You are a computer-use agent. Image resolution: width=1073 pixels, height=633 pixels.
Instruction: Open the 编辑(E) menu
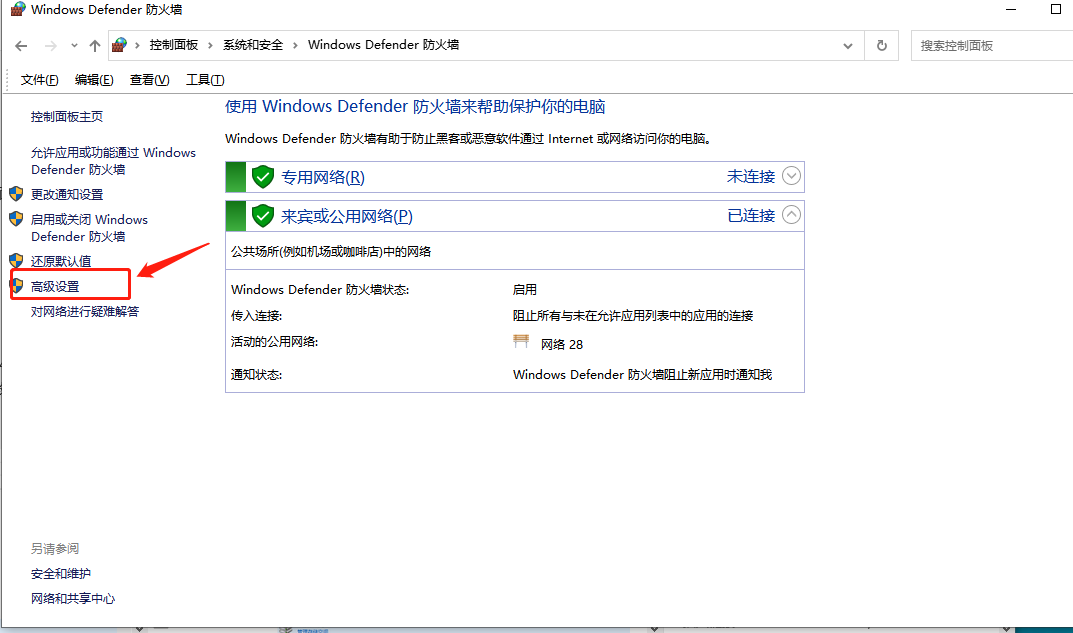click(94, 80)
